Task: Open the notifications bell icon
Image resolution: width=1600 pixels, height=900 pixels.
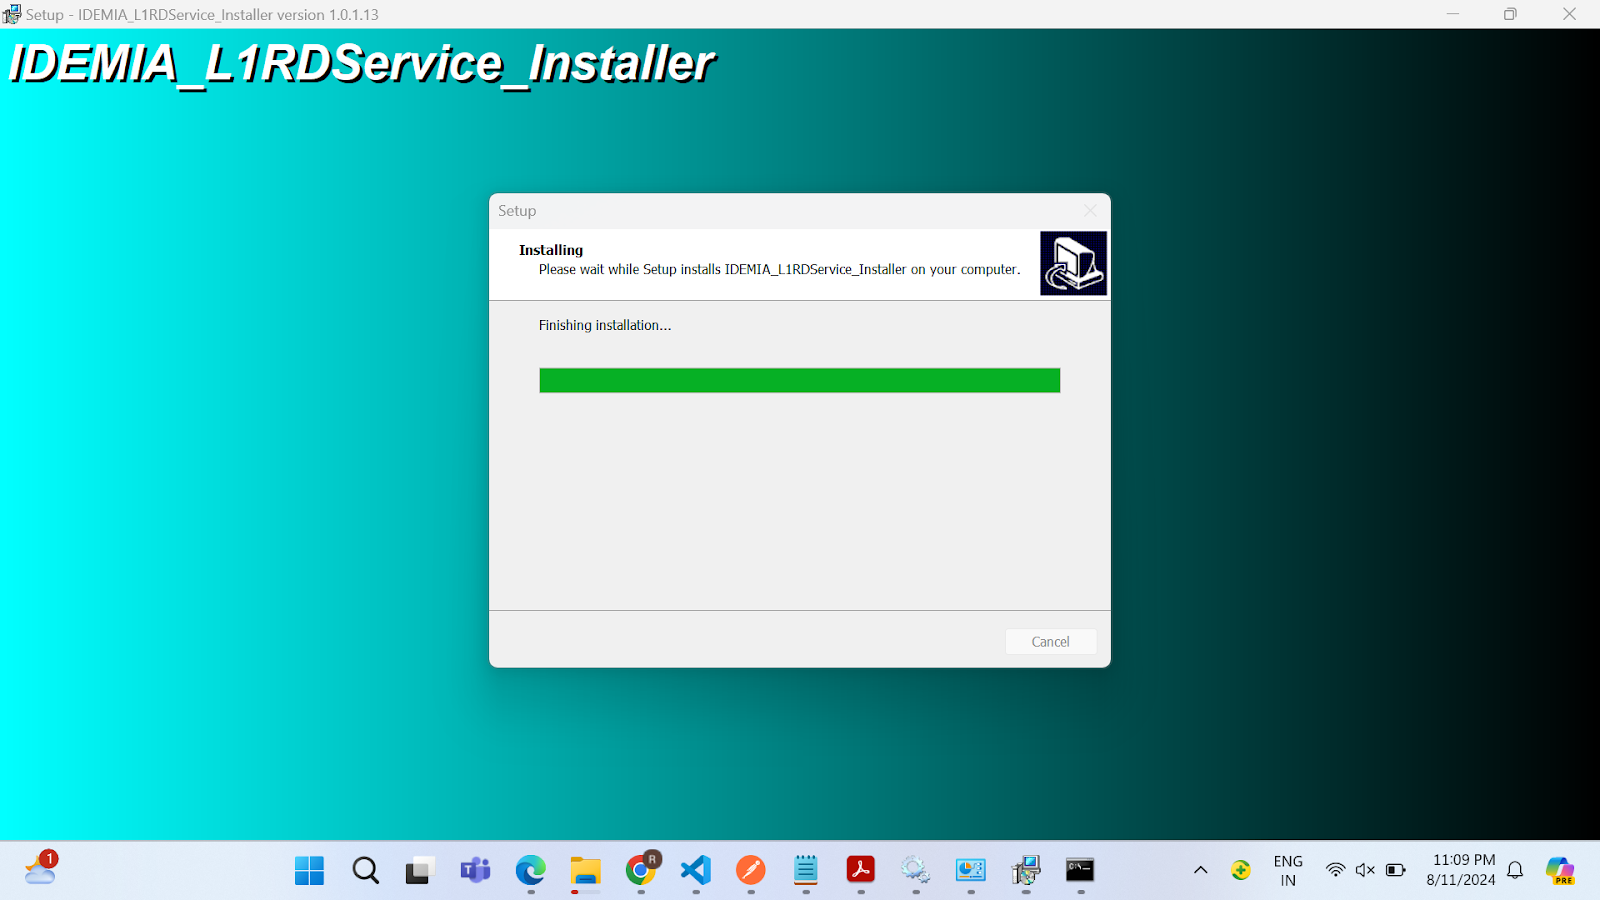Action: click(x=1515, y=871)
